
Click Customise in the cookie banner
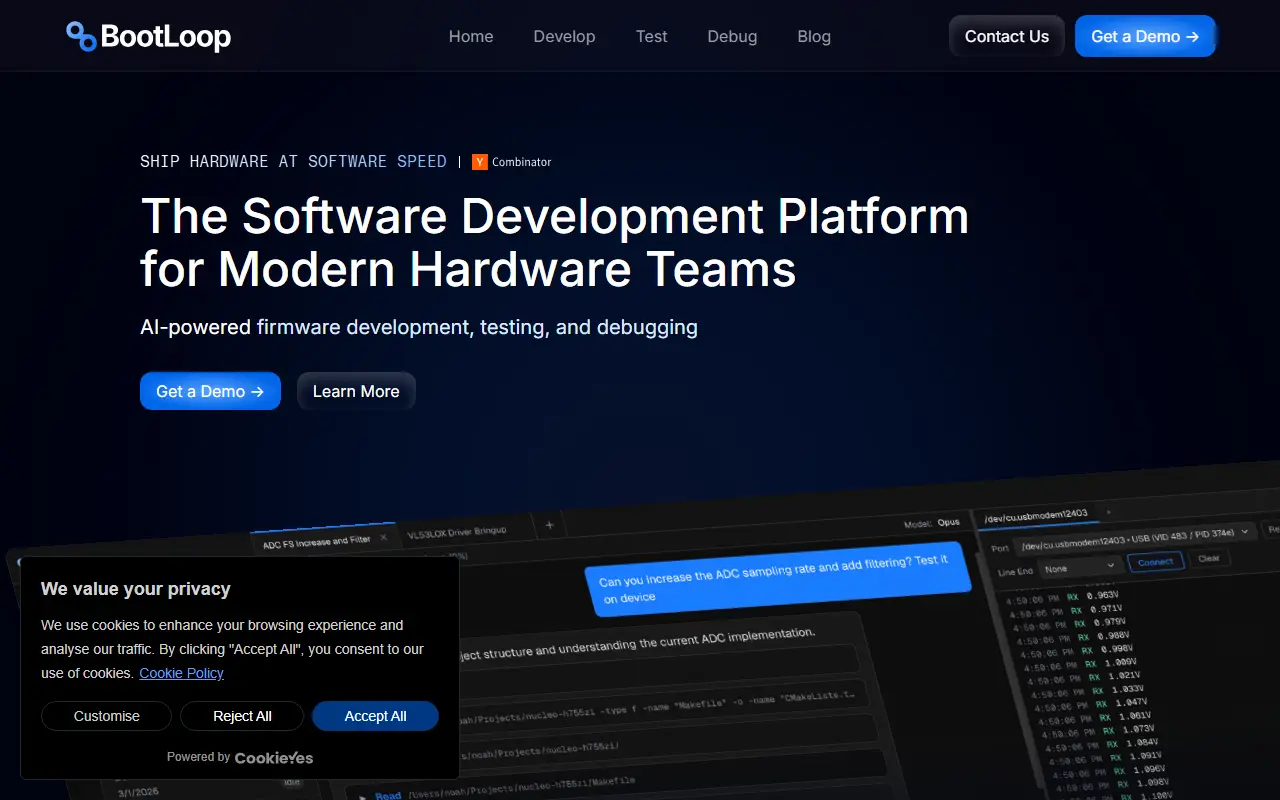pyautogui.click(x=106, y=716)
